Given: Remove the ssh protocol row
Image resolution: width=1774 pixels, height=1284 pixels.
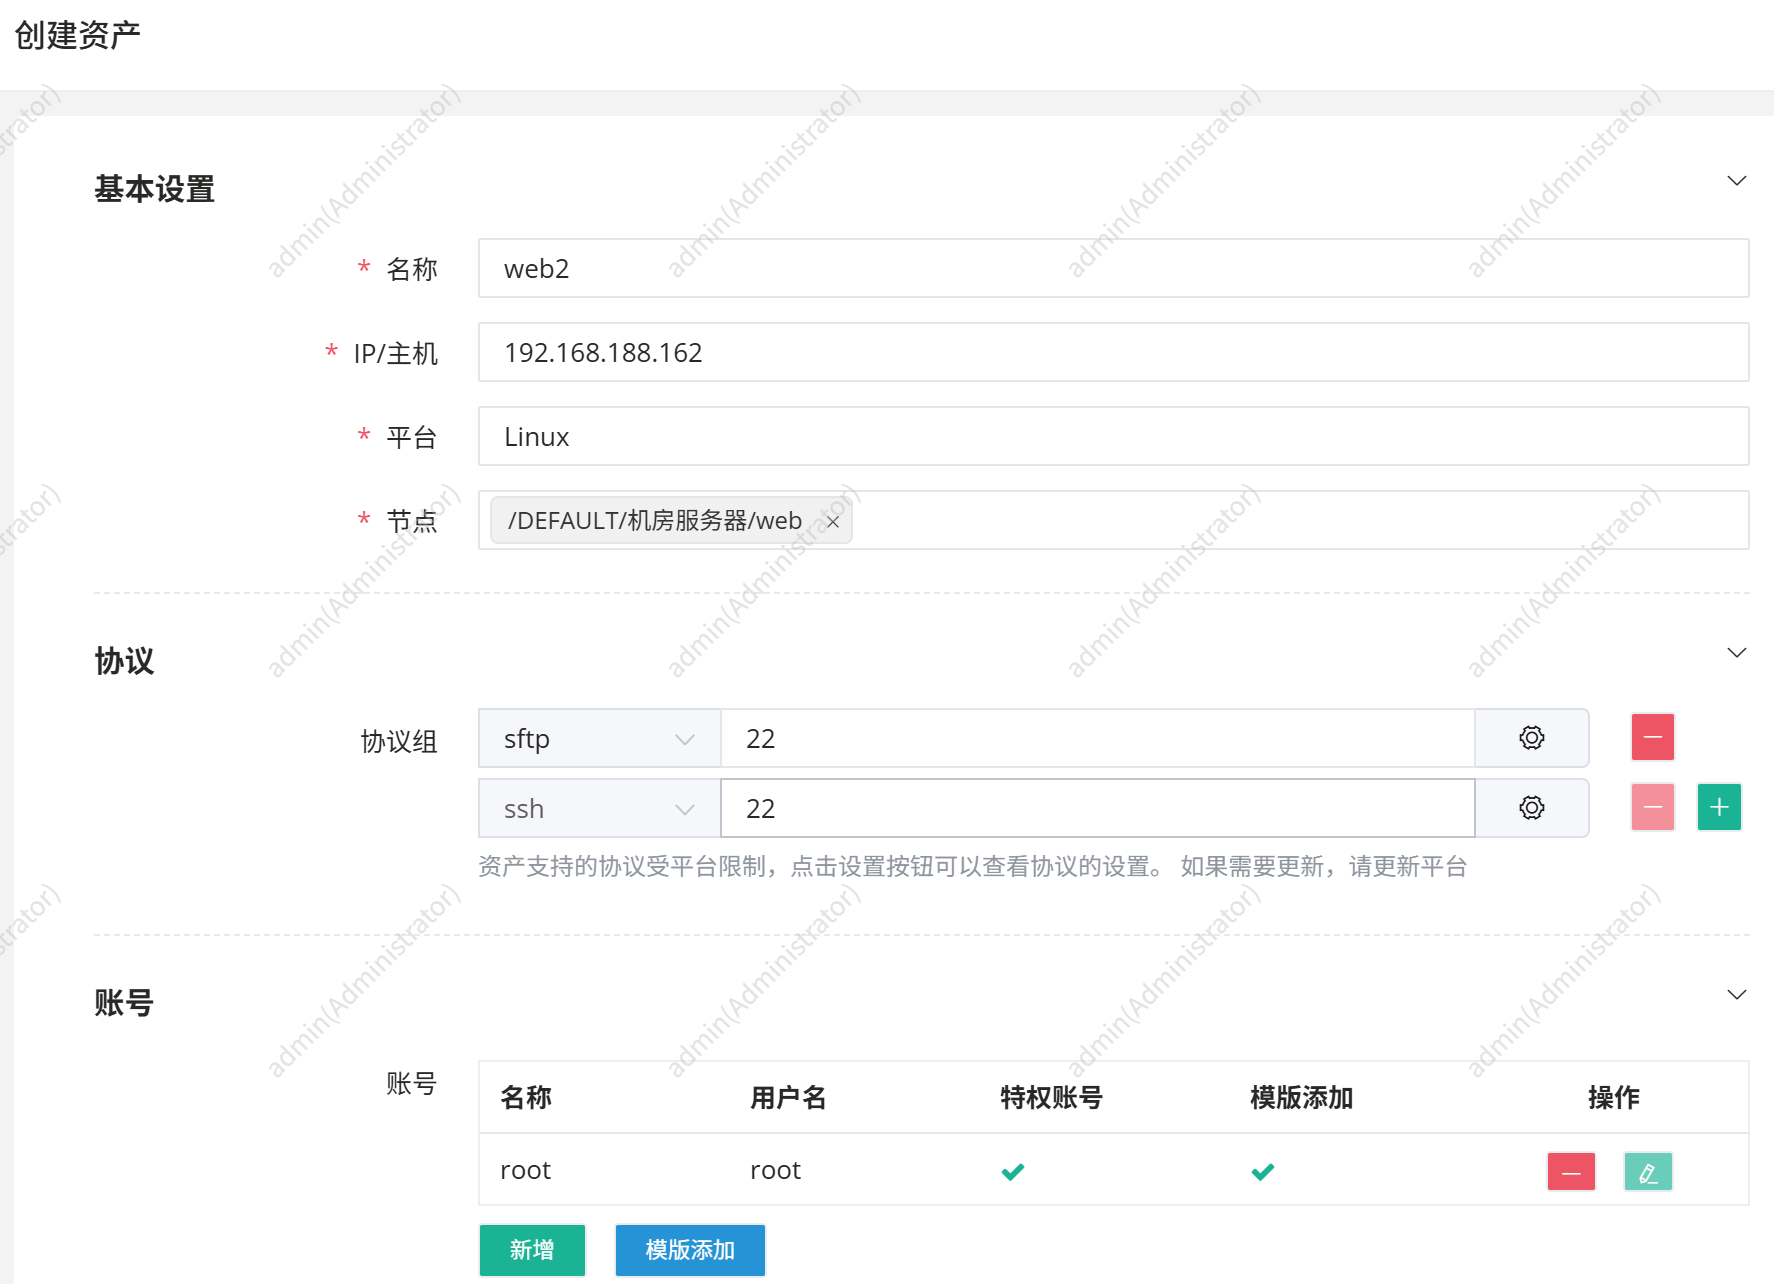Looking at the screenshot, I should (x=1652, y=807).
